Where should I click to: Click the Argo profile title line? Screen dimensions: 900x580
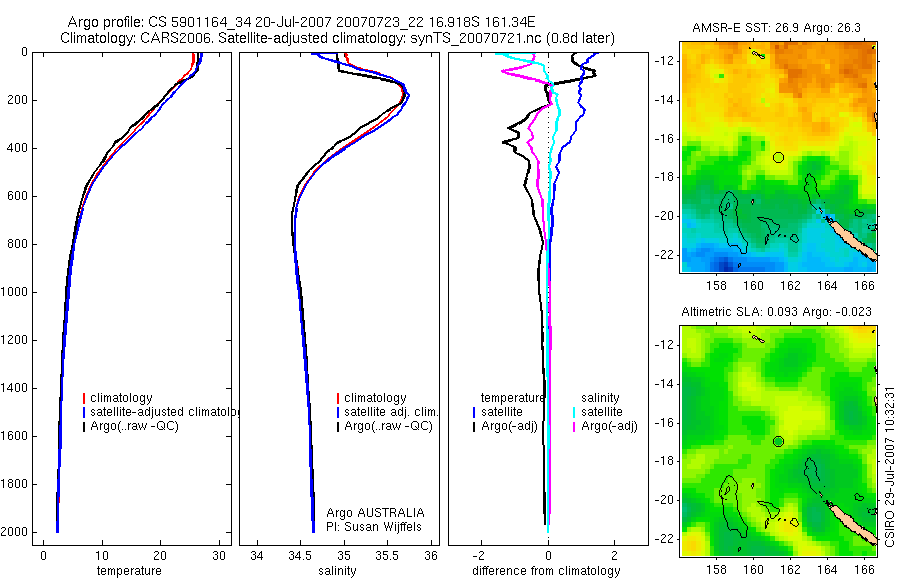pos(301,22)
